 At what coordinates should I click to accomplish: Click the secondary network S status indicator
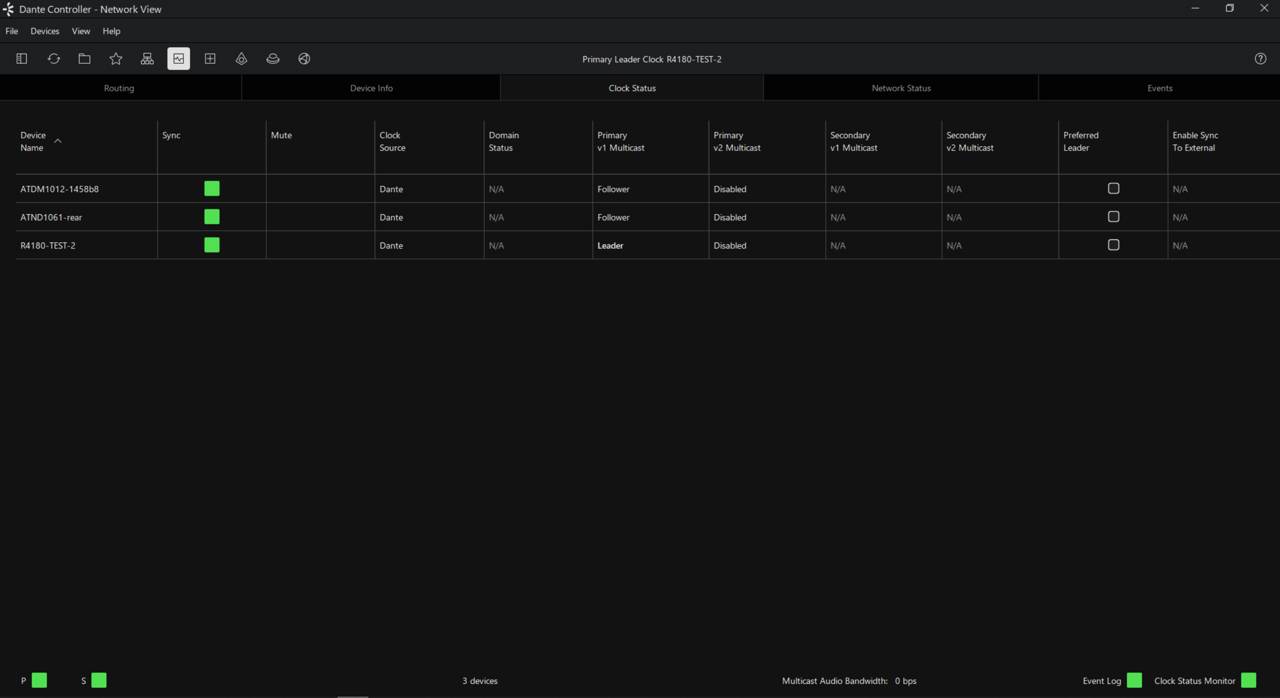(99, 680)
